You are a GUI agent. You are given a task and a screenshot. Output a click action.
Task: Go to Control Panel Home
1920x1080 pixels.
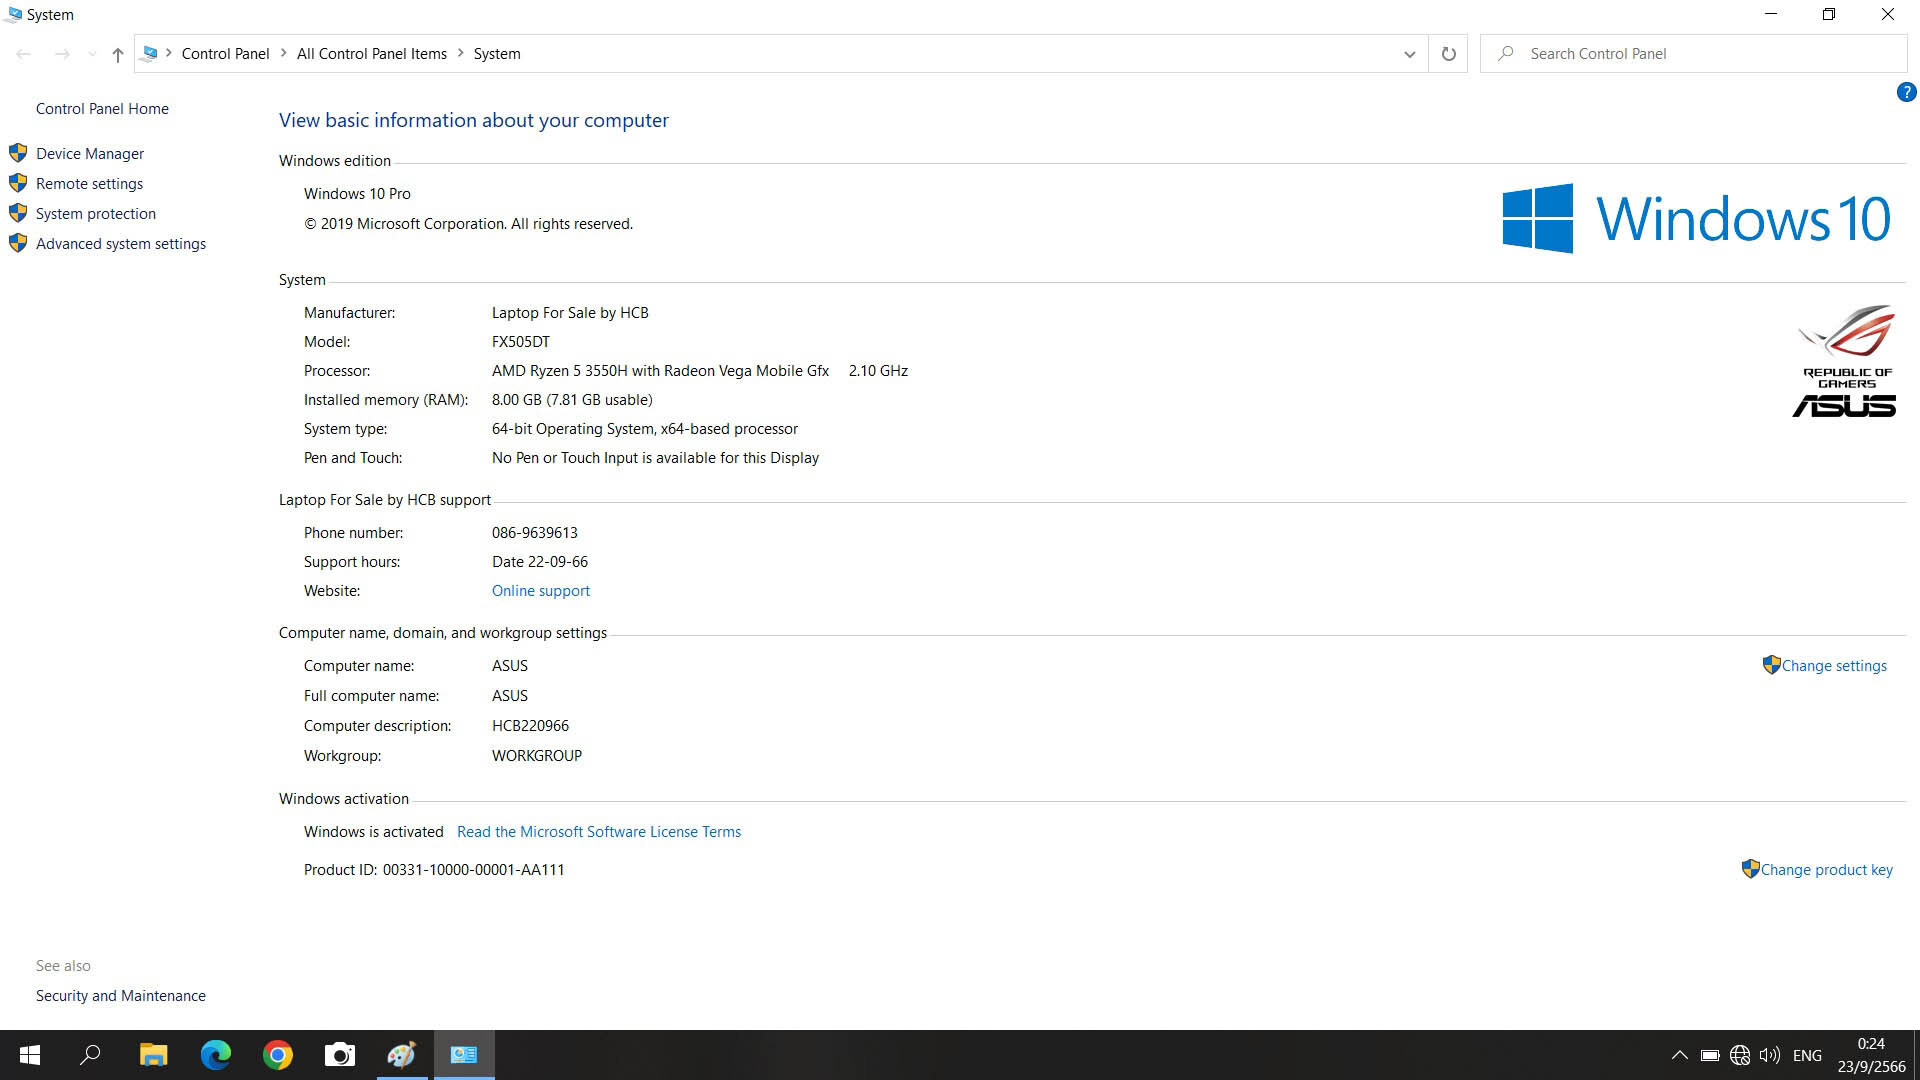(102, 108)
